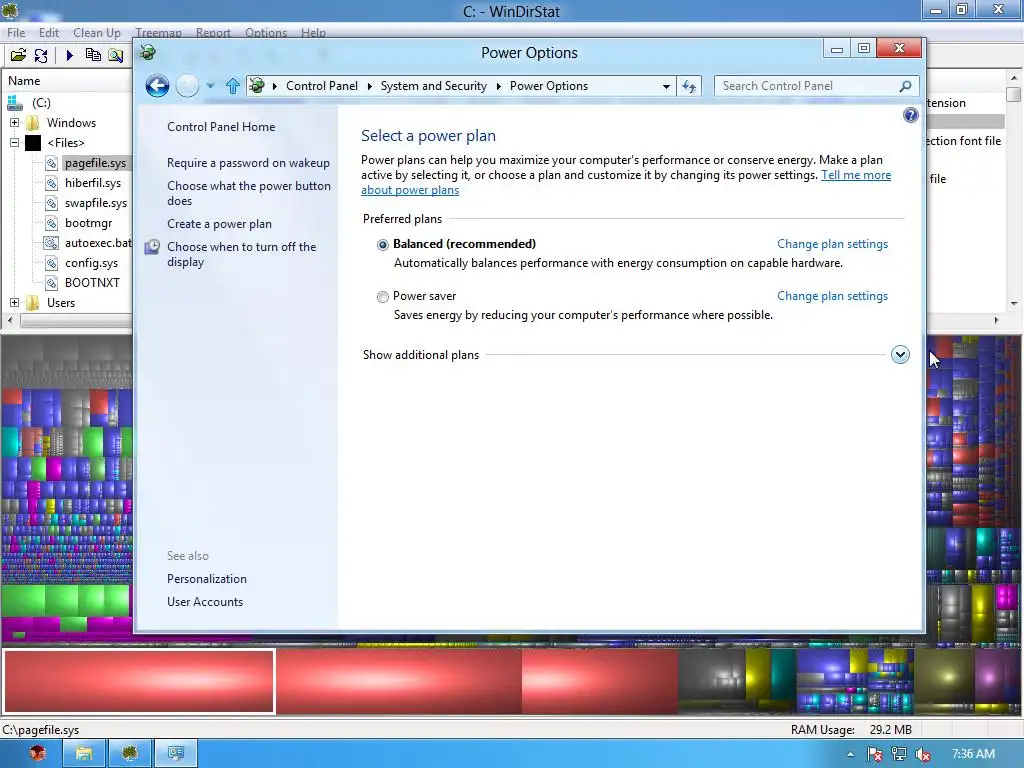Select the Balanced (recommended) power plan
Image resolution: width=1024 pixels, height=768 pixels.
pos(383,244)
